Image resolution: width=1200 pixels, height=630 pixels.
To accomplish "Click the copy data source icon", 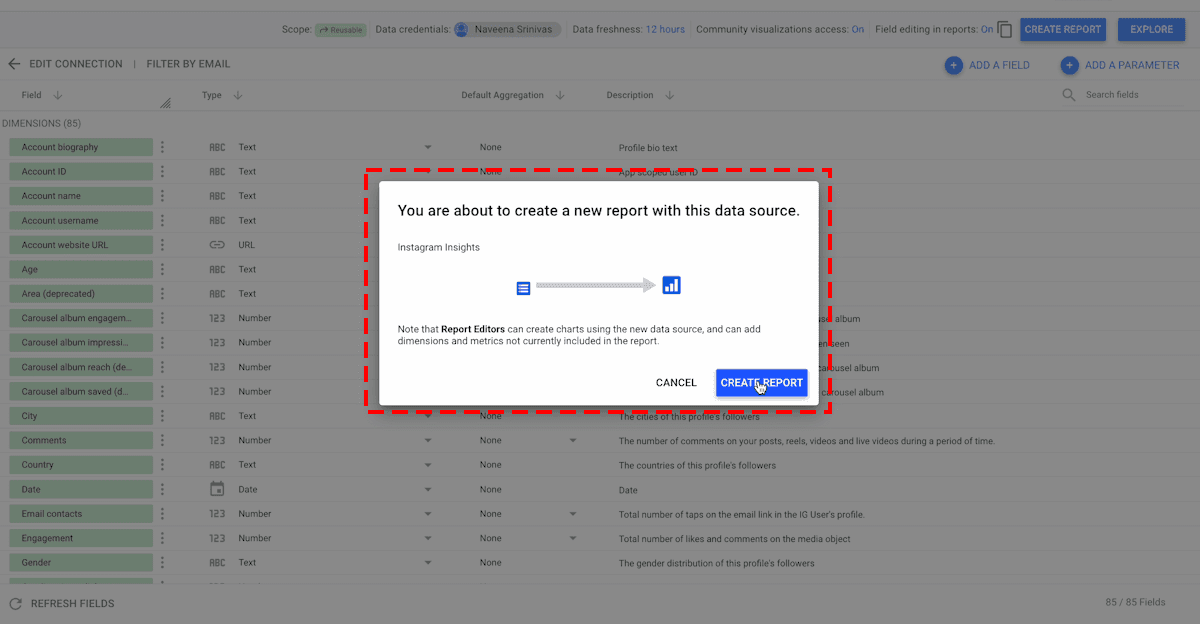I will click(1005, 30).
